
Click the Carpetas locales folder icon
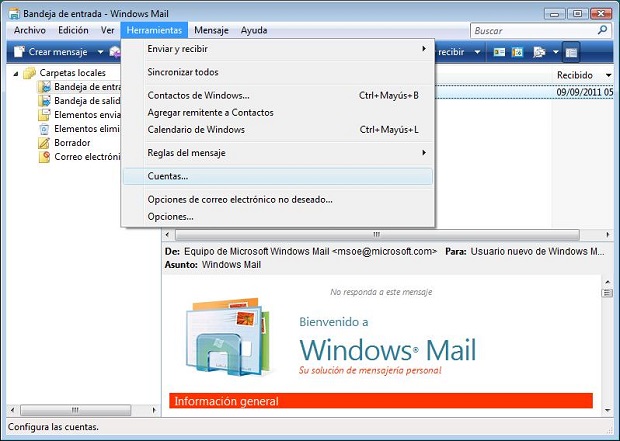pos(29,73)
